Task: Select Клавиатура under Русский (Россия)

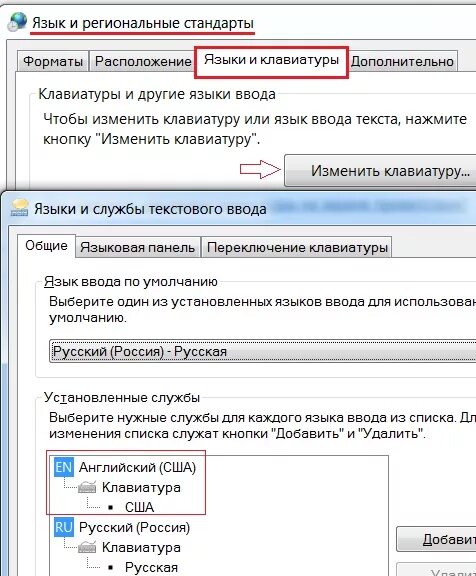Action: tap(141, 547)
